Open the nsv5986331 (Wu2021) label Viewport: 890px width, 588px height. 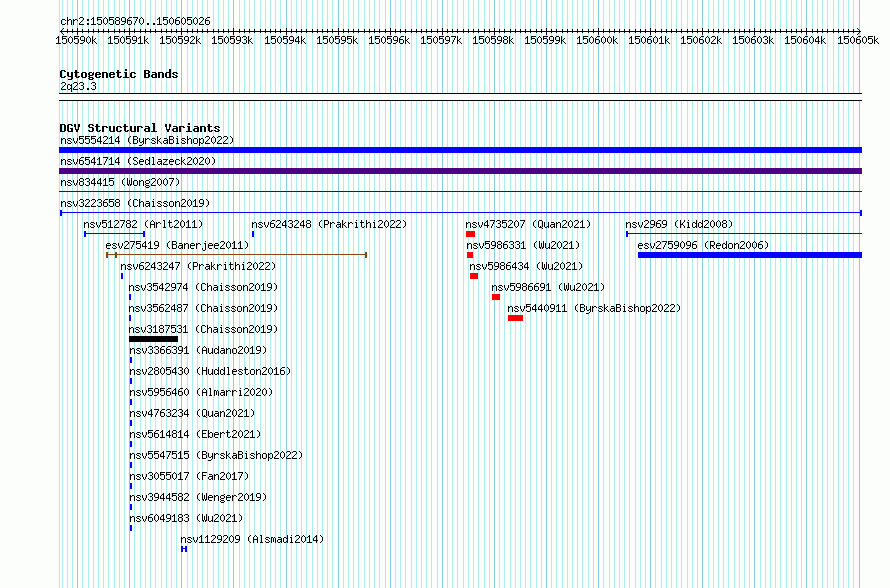tap(523, 245)
